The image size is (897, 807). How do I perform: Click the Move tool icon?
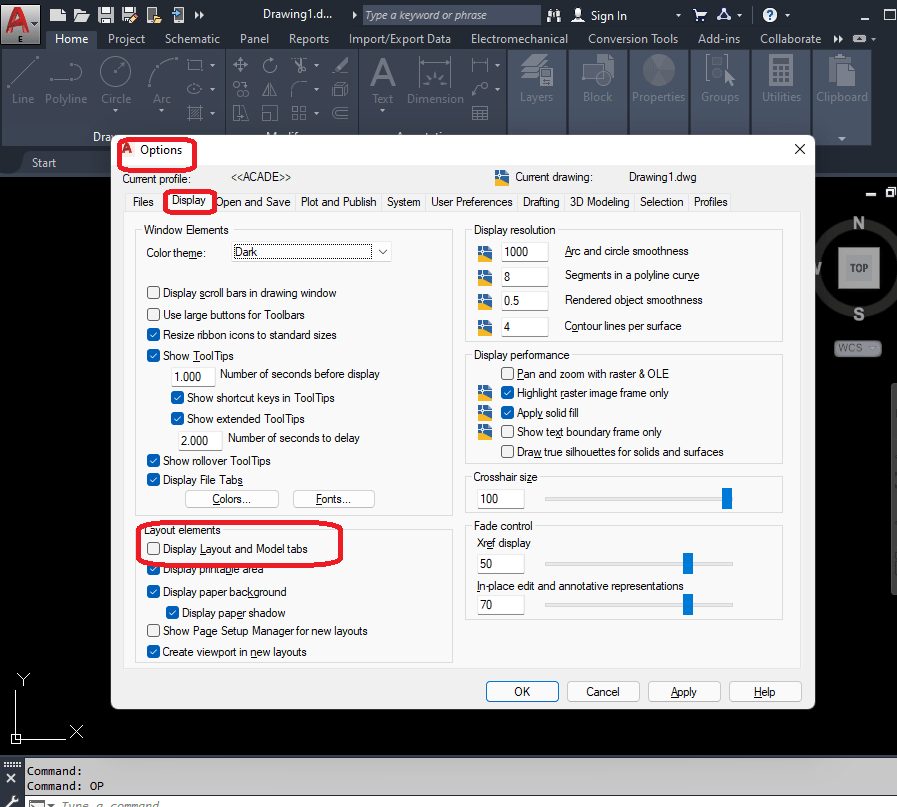240,65
